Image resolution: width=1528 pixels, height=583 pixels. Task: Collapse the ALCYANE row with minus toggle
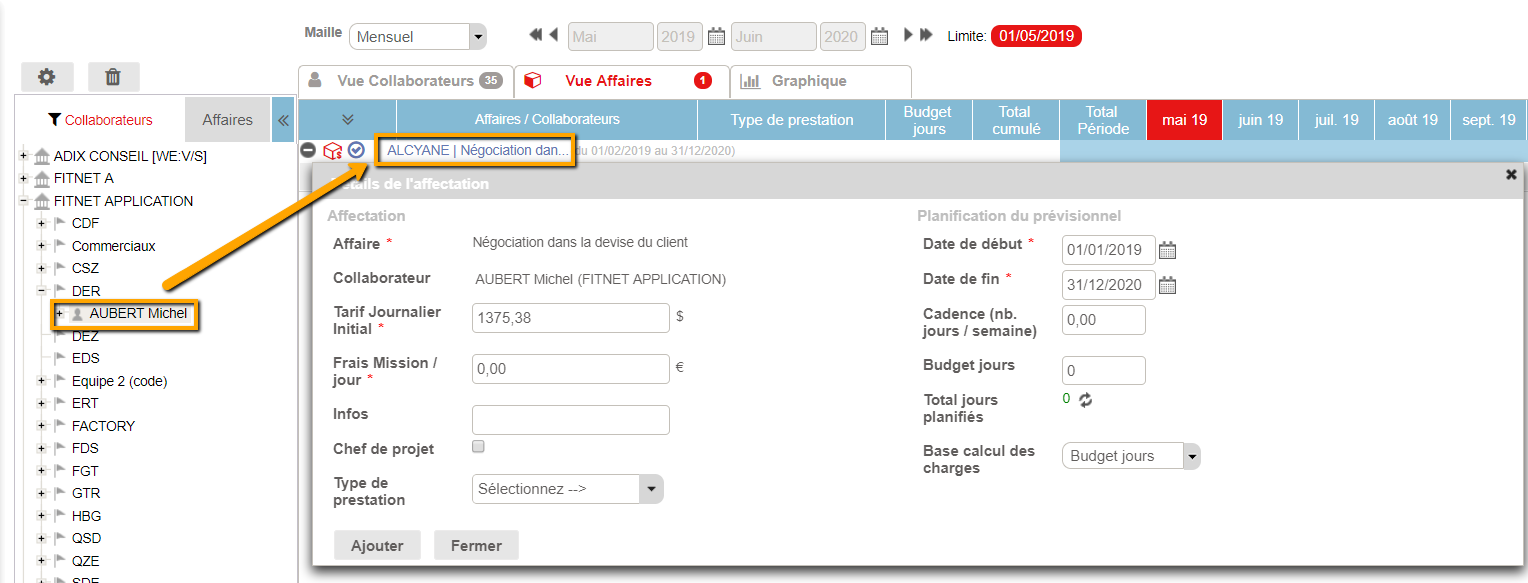point(308,151)
